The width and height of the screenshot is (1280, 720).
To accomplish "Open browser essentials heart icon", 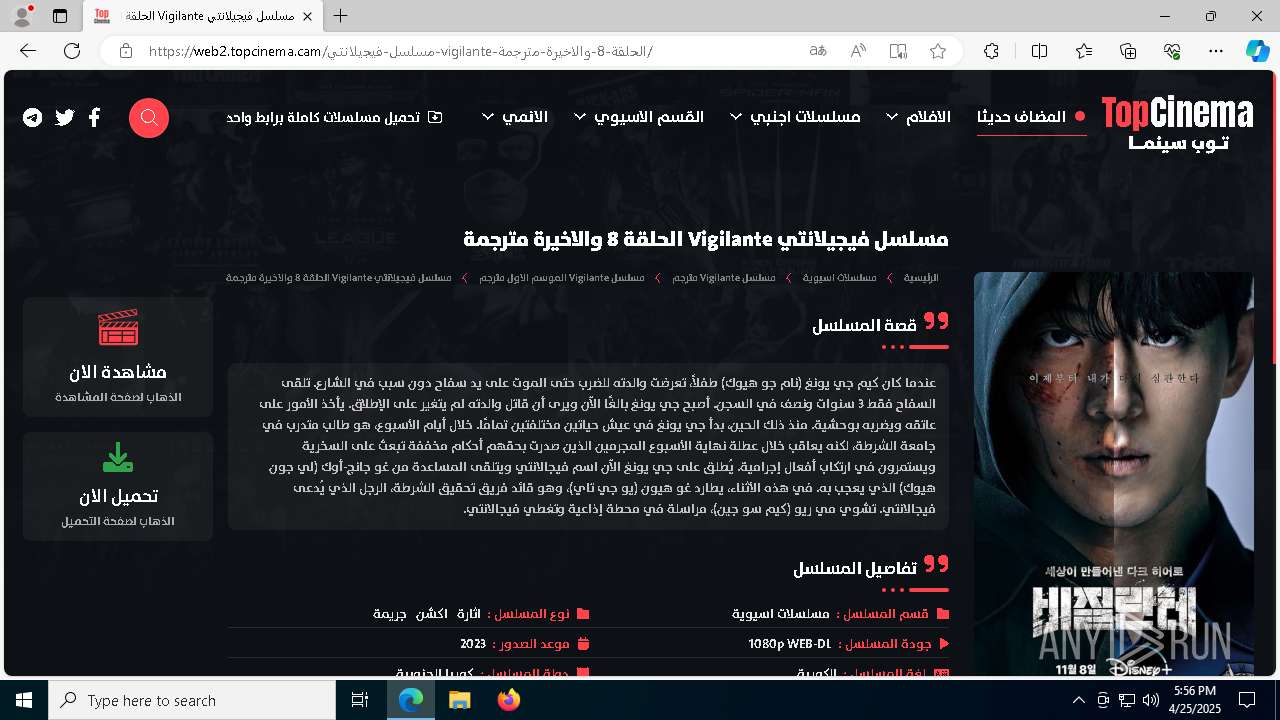I will click(x=1172, y=51).
